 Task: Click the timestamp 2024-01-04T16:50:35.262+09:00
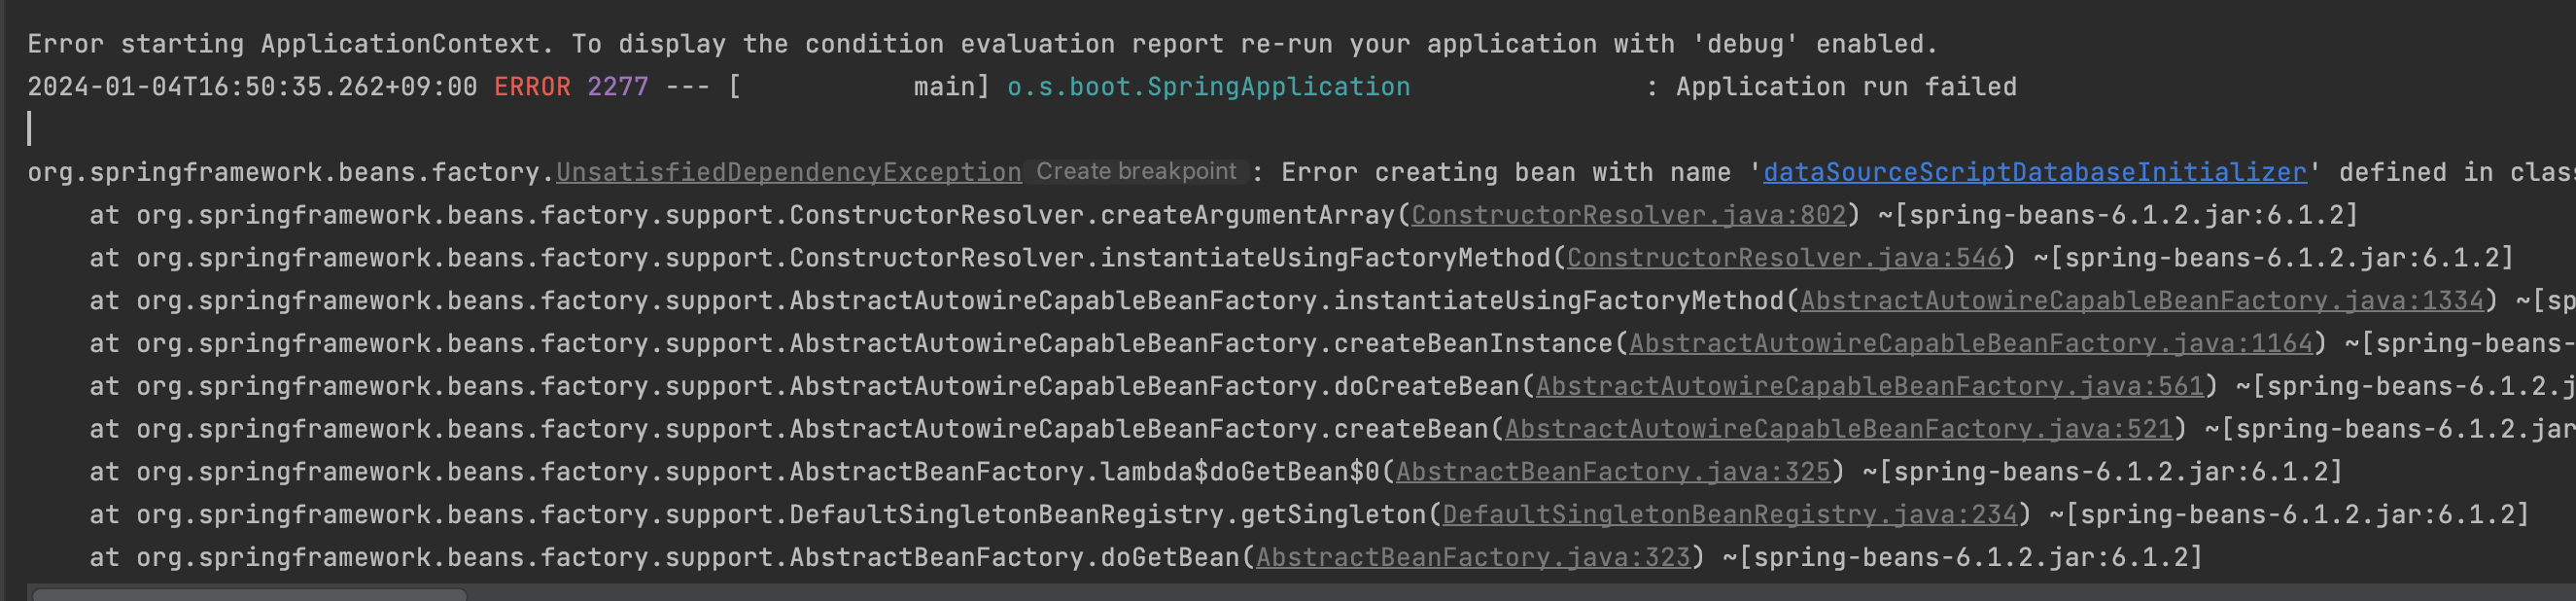tap(252, 87)
